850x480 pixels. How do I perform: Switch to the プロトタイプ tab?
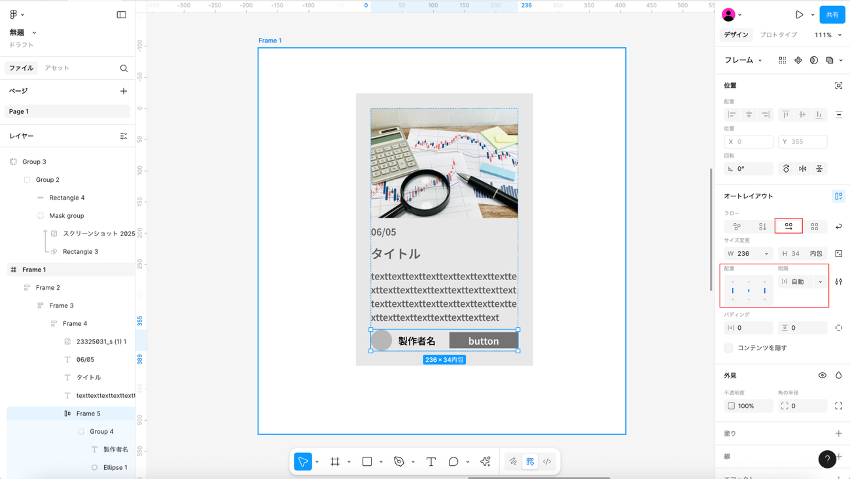(x=778, y=35)
